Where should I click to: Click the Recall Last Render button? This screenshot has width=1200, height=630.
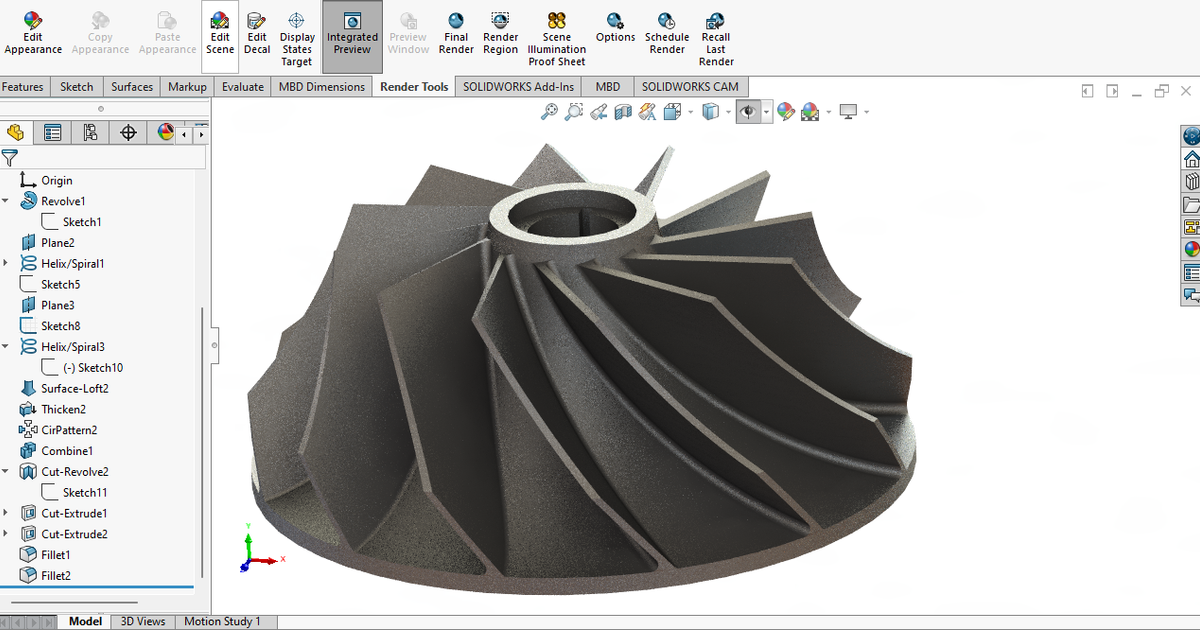(x=716, y=33)
